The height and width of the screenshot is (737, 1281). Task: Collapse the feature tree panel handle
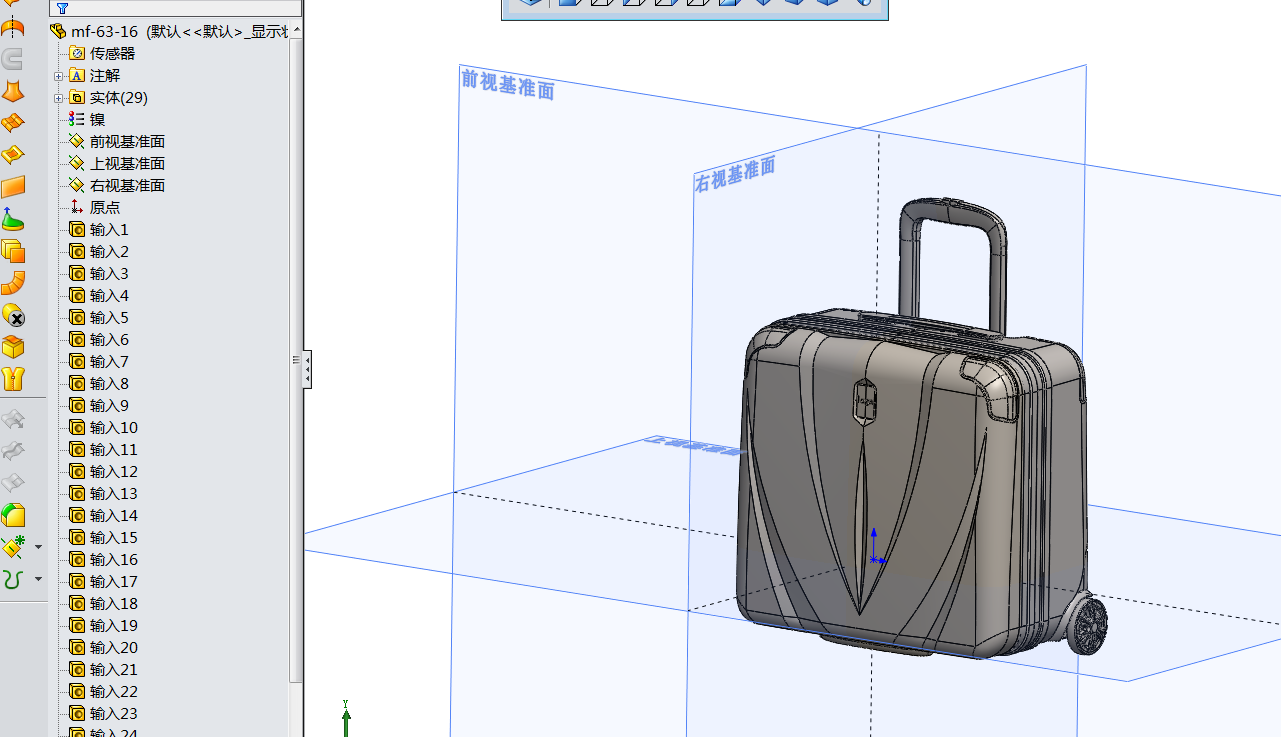point(307,369)
